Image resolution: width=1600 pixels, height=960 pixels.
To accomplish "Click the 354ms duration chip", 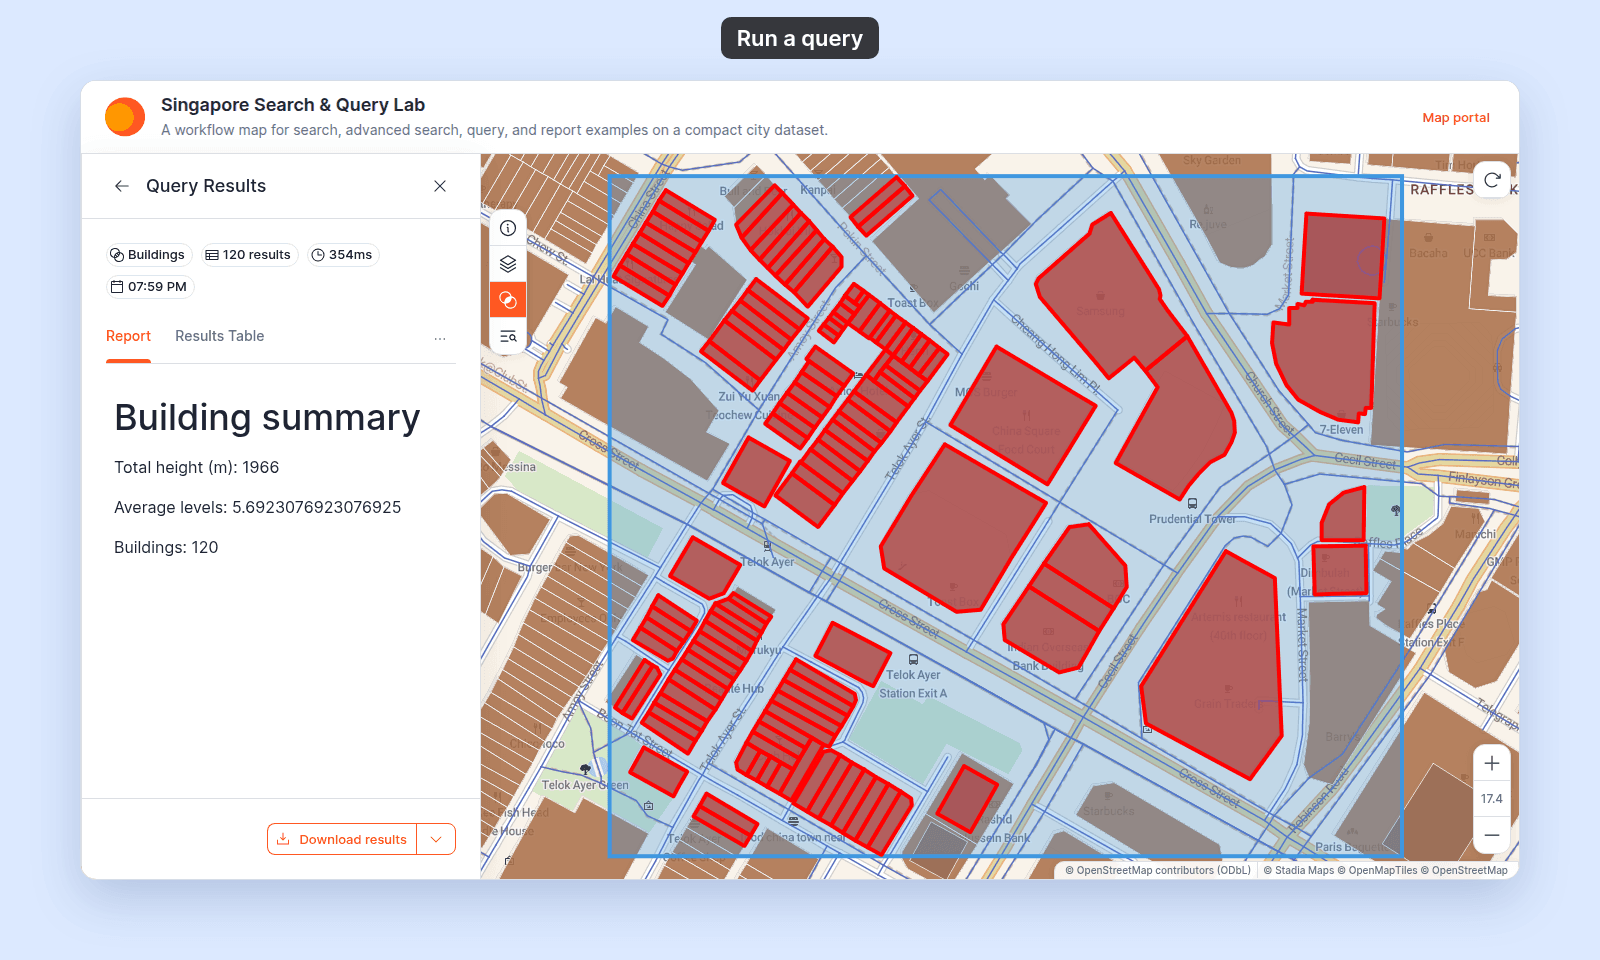I will (x=342, y=255).
